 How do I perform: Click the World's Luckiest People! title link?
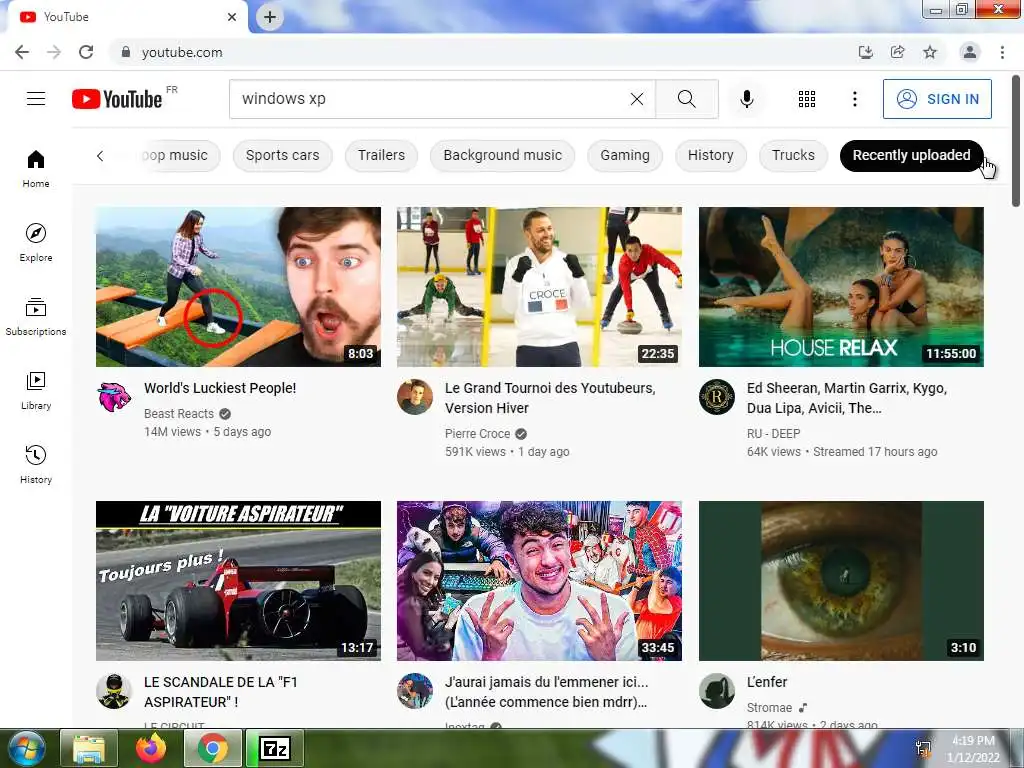pyautogui.click(x=220, y=388)
